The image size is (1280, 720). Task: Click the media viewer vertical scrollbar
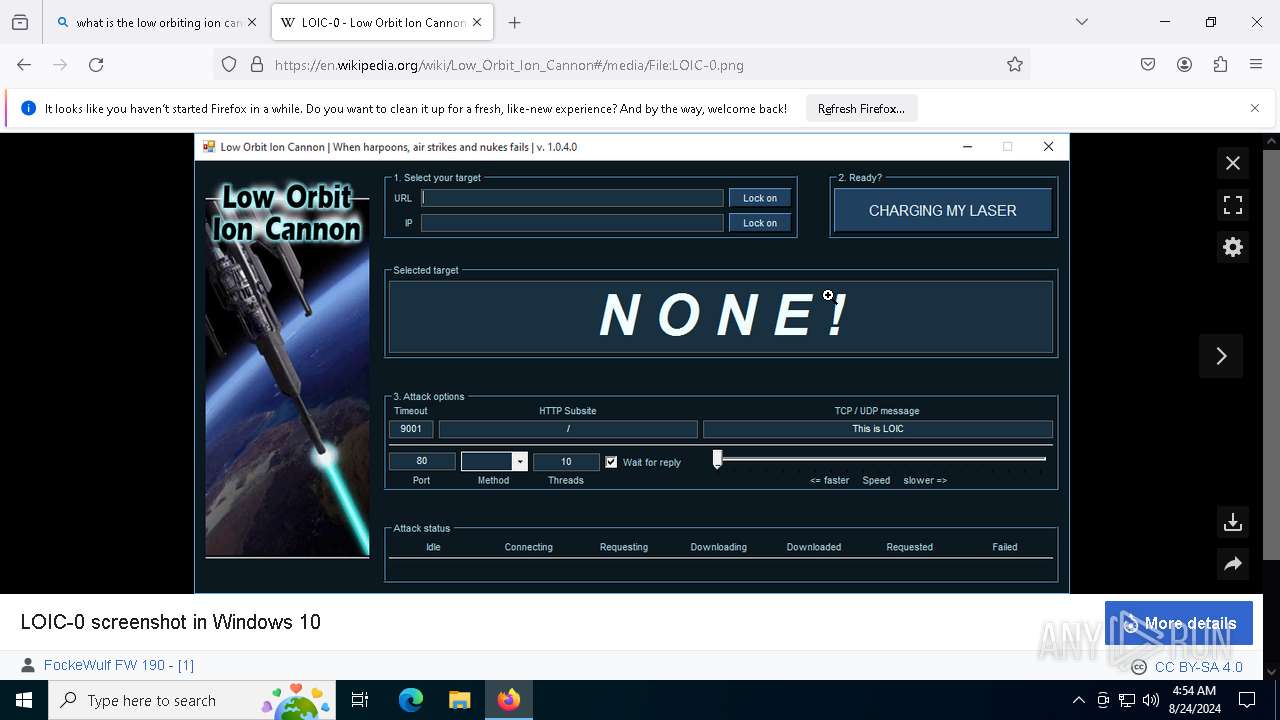(x=1272, y=355)
